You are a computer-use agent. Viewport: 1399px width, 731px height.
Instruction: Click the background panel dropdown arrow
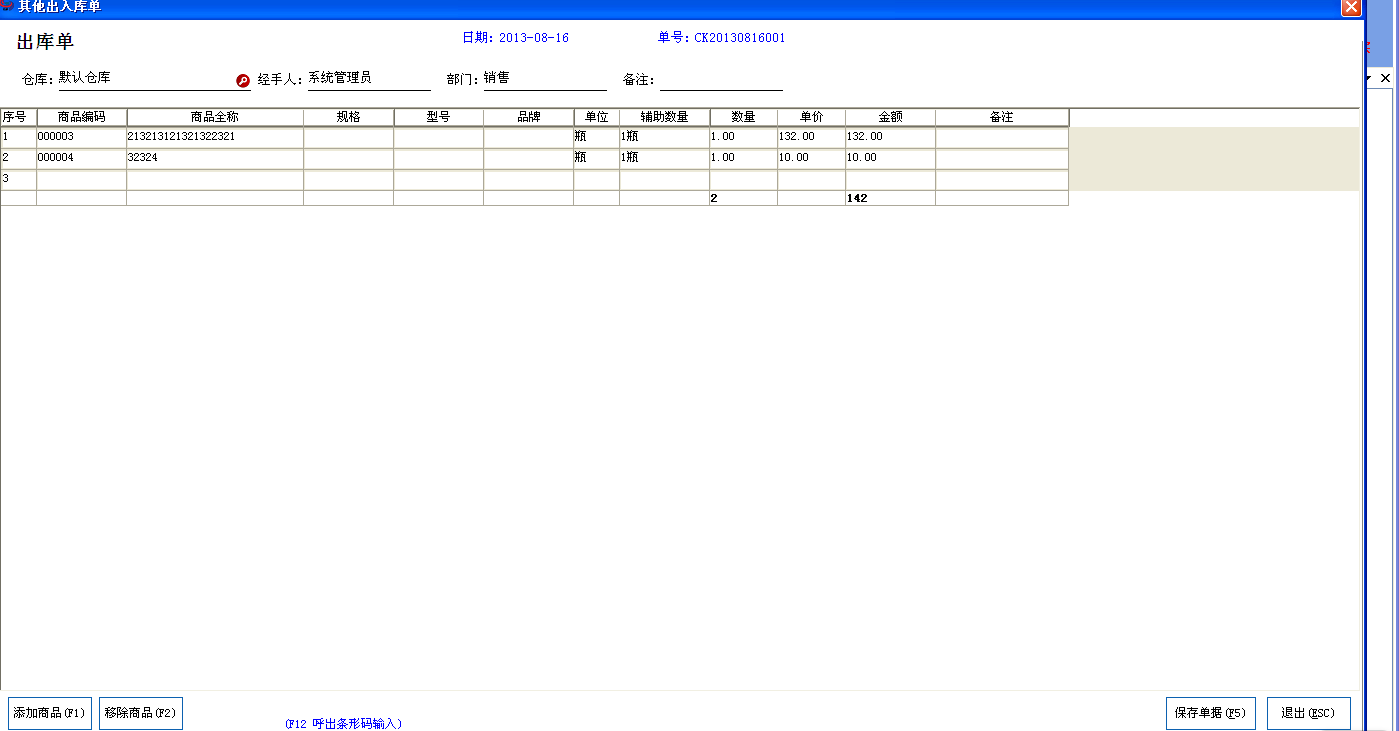click(1369, 77)
